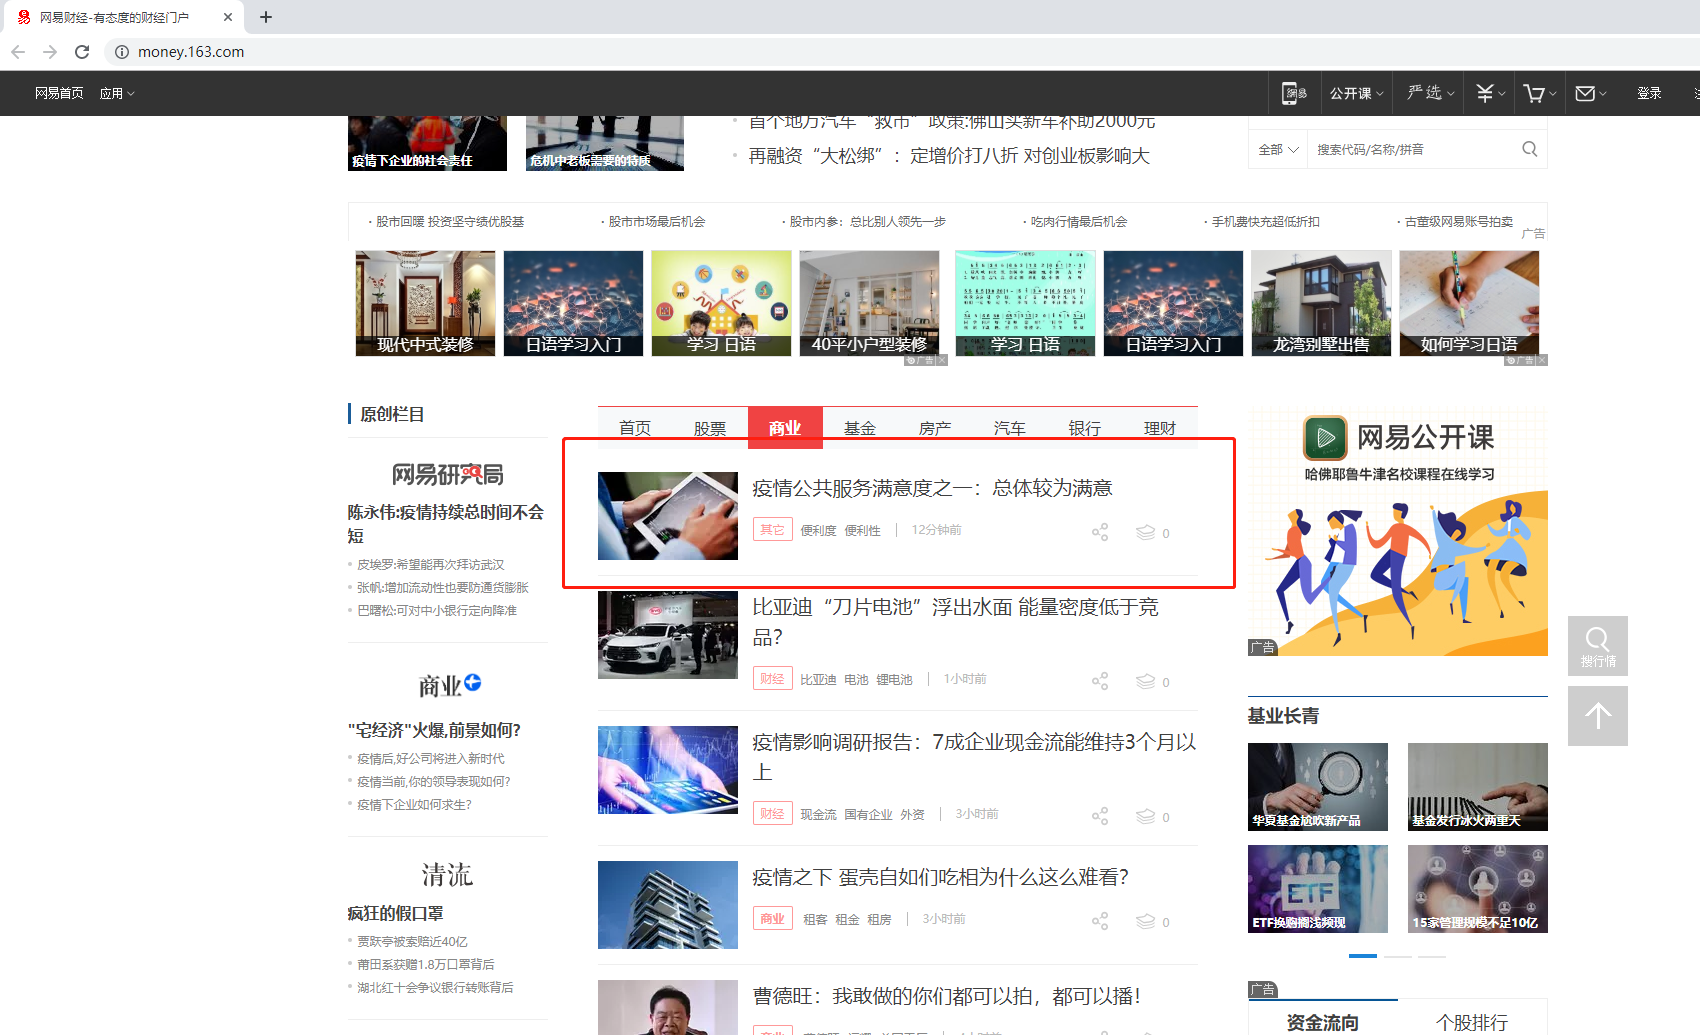Focus the 搜索代码/名称/拼音 search field
This screenshot has width=1700, height=1035.
tap(1412, 149)
